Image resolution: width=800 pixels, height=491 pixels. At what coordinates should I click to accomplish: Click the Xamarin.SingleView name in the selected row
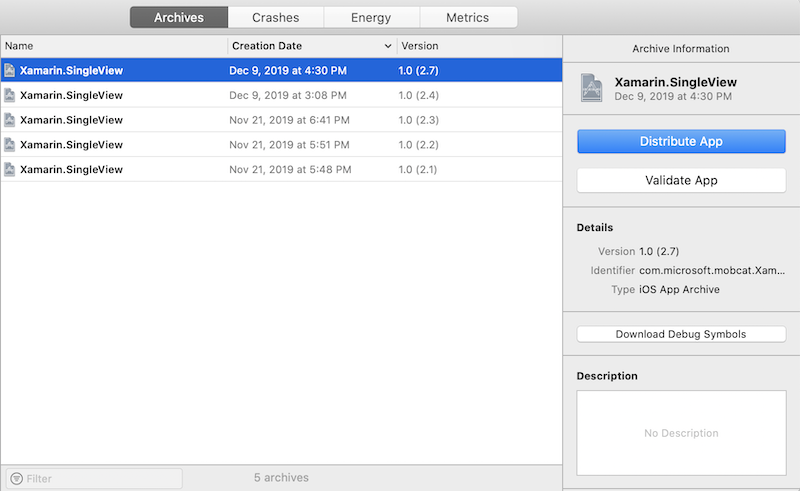tap(71, 70)
